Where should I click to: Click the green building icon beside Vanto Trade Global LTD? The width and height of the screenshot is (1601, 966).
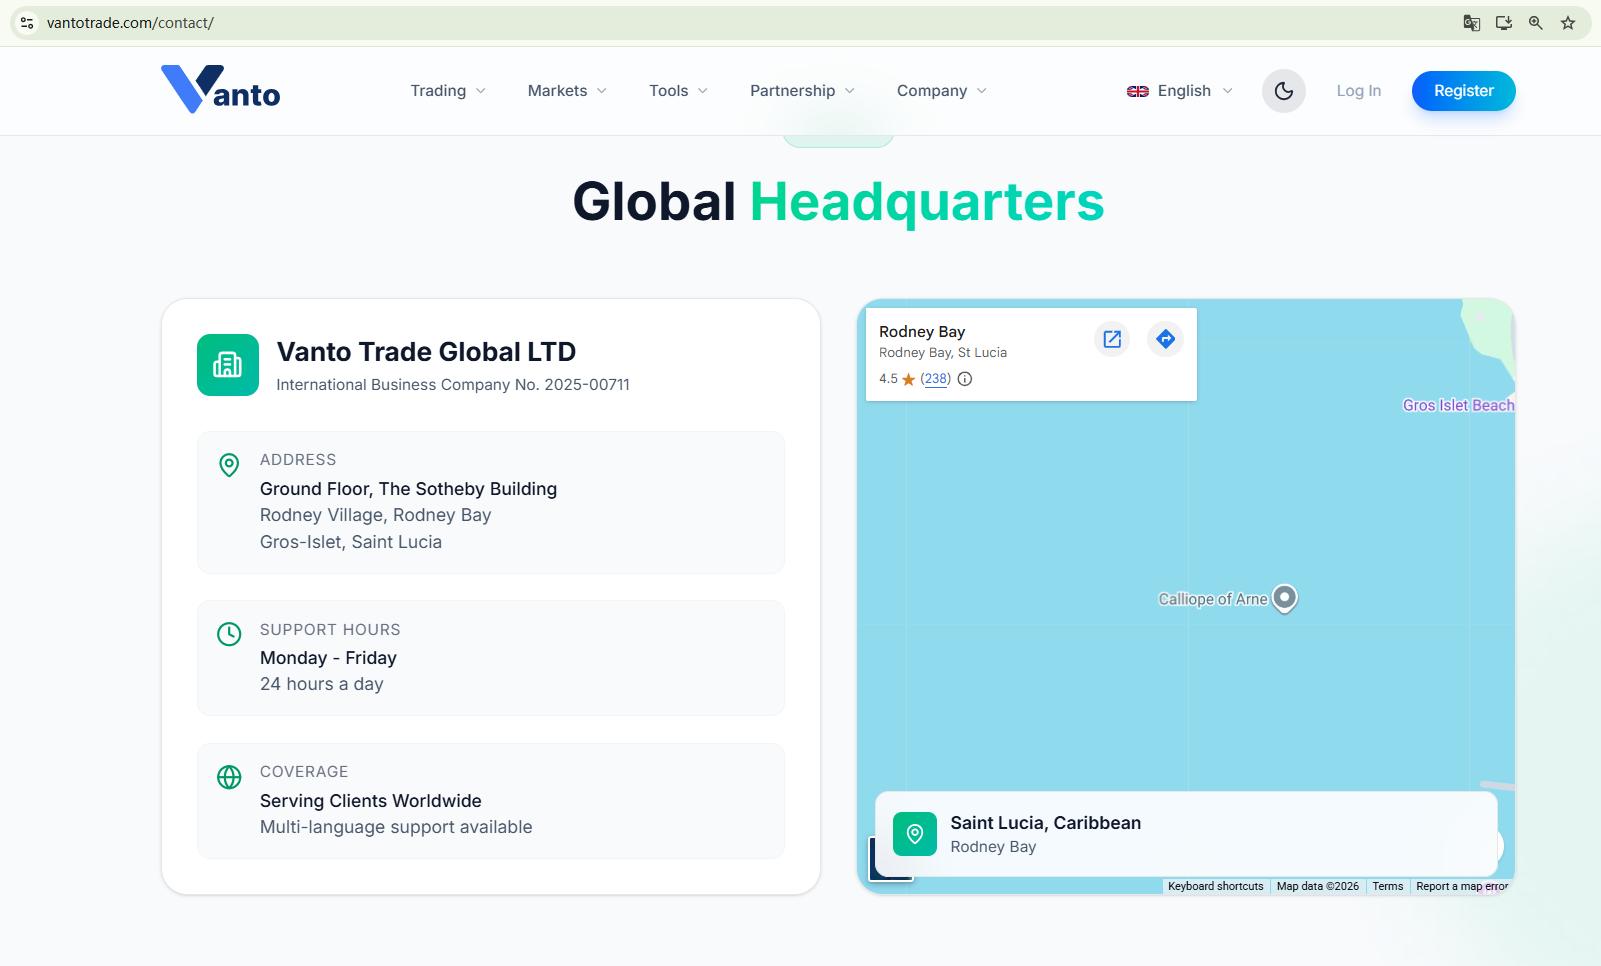(228, 365)
